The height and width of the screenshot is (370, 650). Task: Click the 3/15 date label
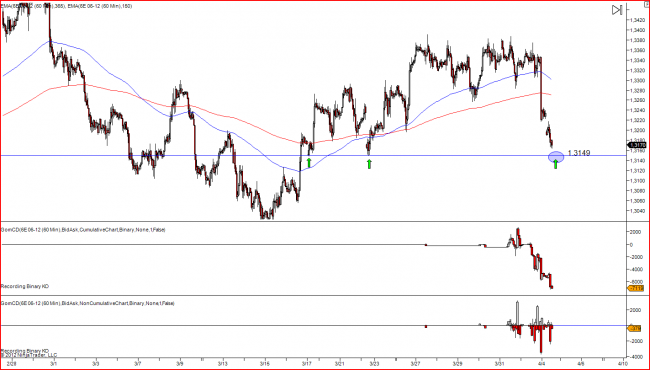pyautogui.click(x=265, y=362)
